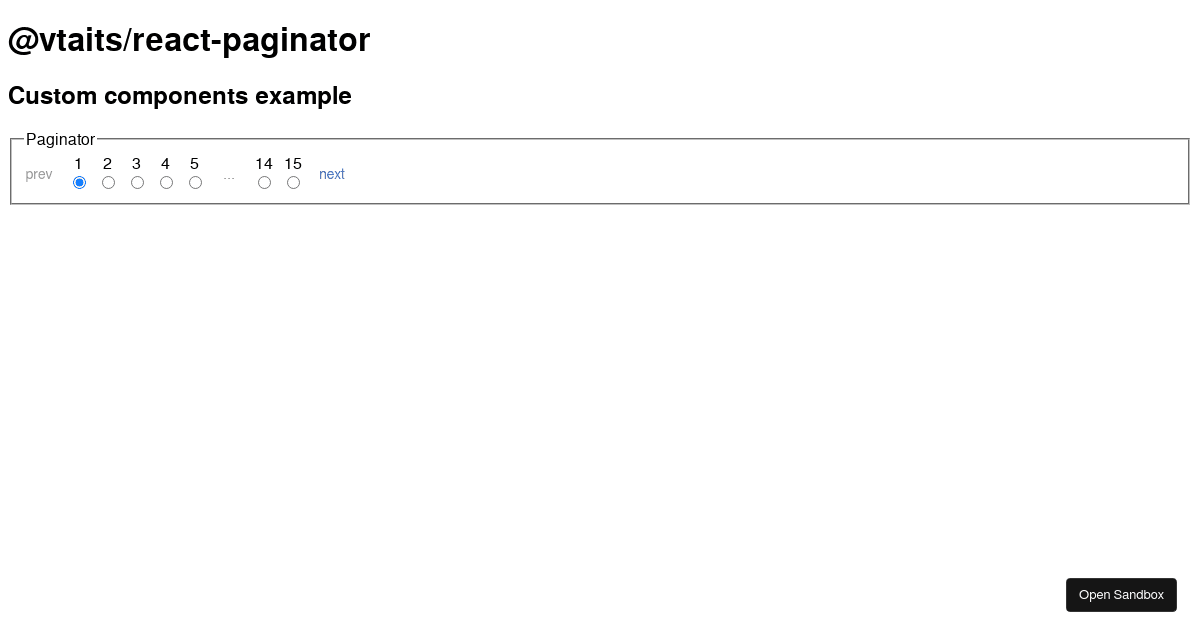Image resolution: width=1200 pixels, height=630 pixels.
Task: Select the last page 15 radio button
Action: (x=293, y=182)
